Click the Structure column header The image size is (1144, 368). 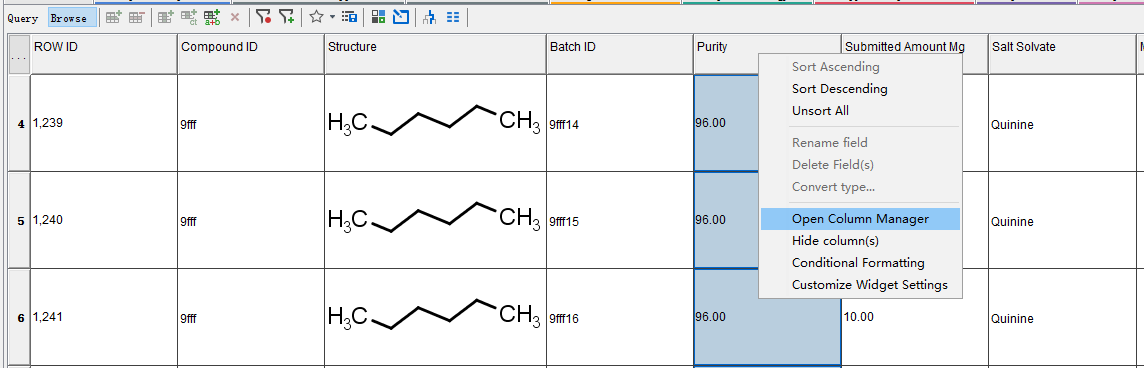436,54
